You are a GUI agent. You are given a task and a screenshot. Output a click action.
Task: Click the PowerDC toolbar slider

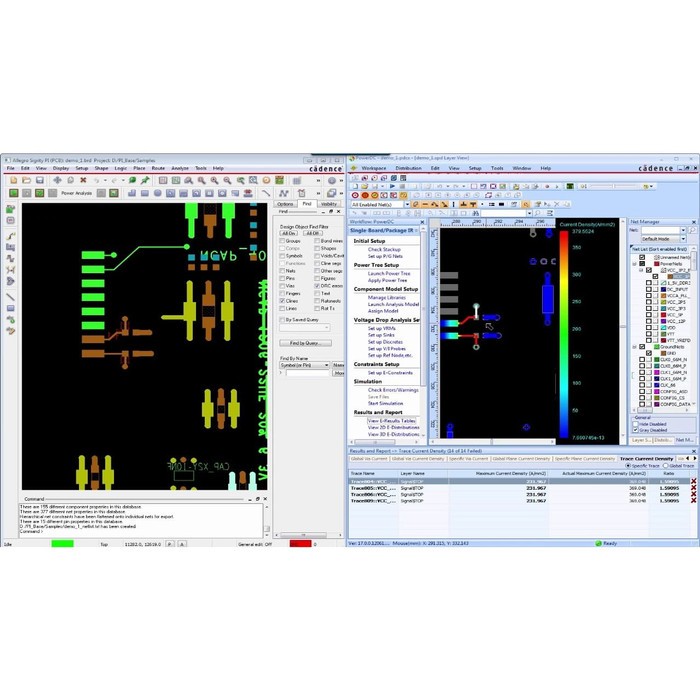pyautogui.click(x=615, y=186)
